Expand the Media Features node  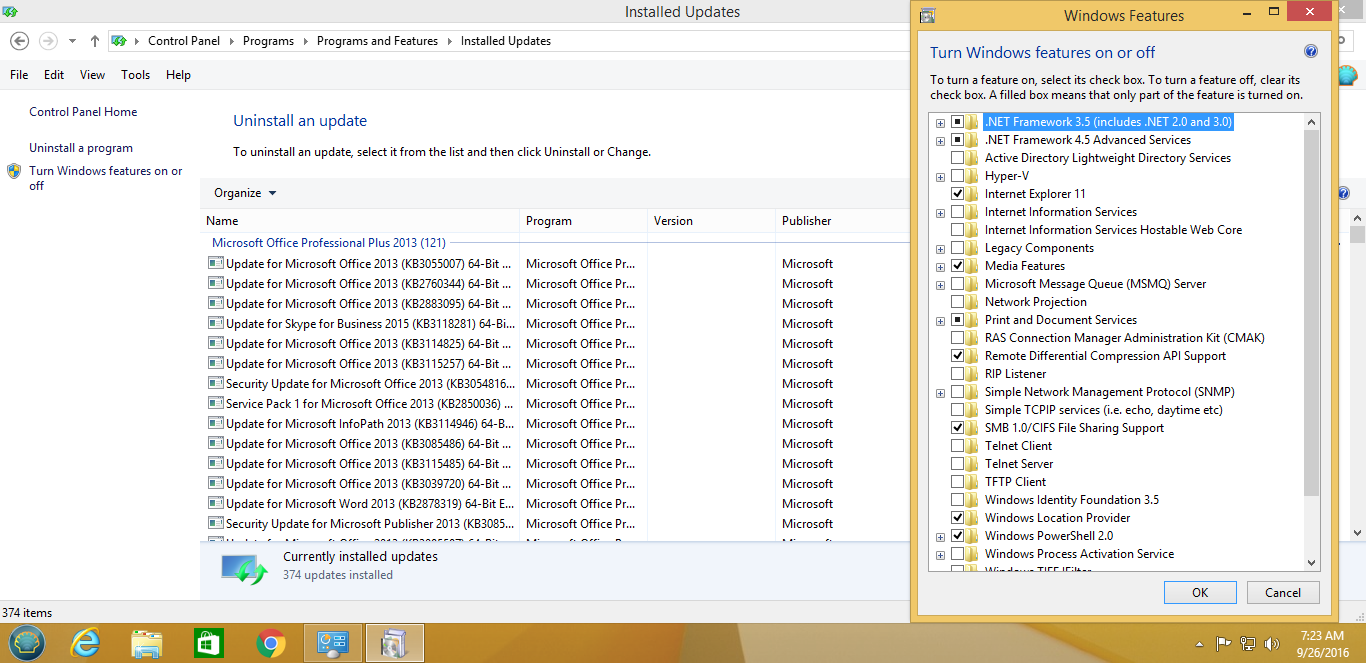(940, 266)
